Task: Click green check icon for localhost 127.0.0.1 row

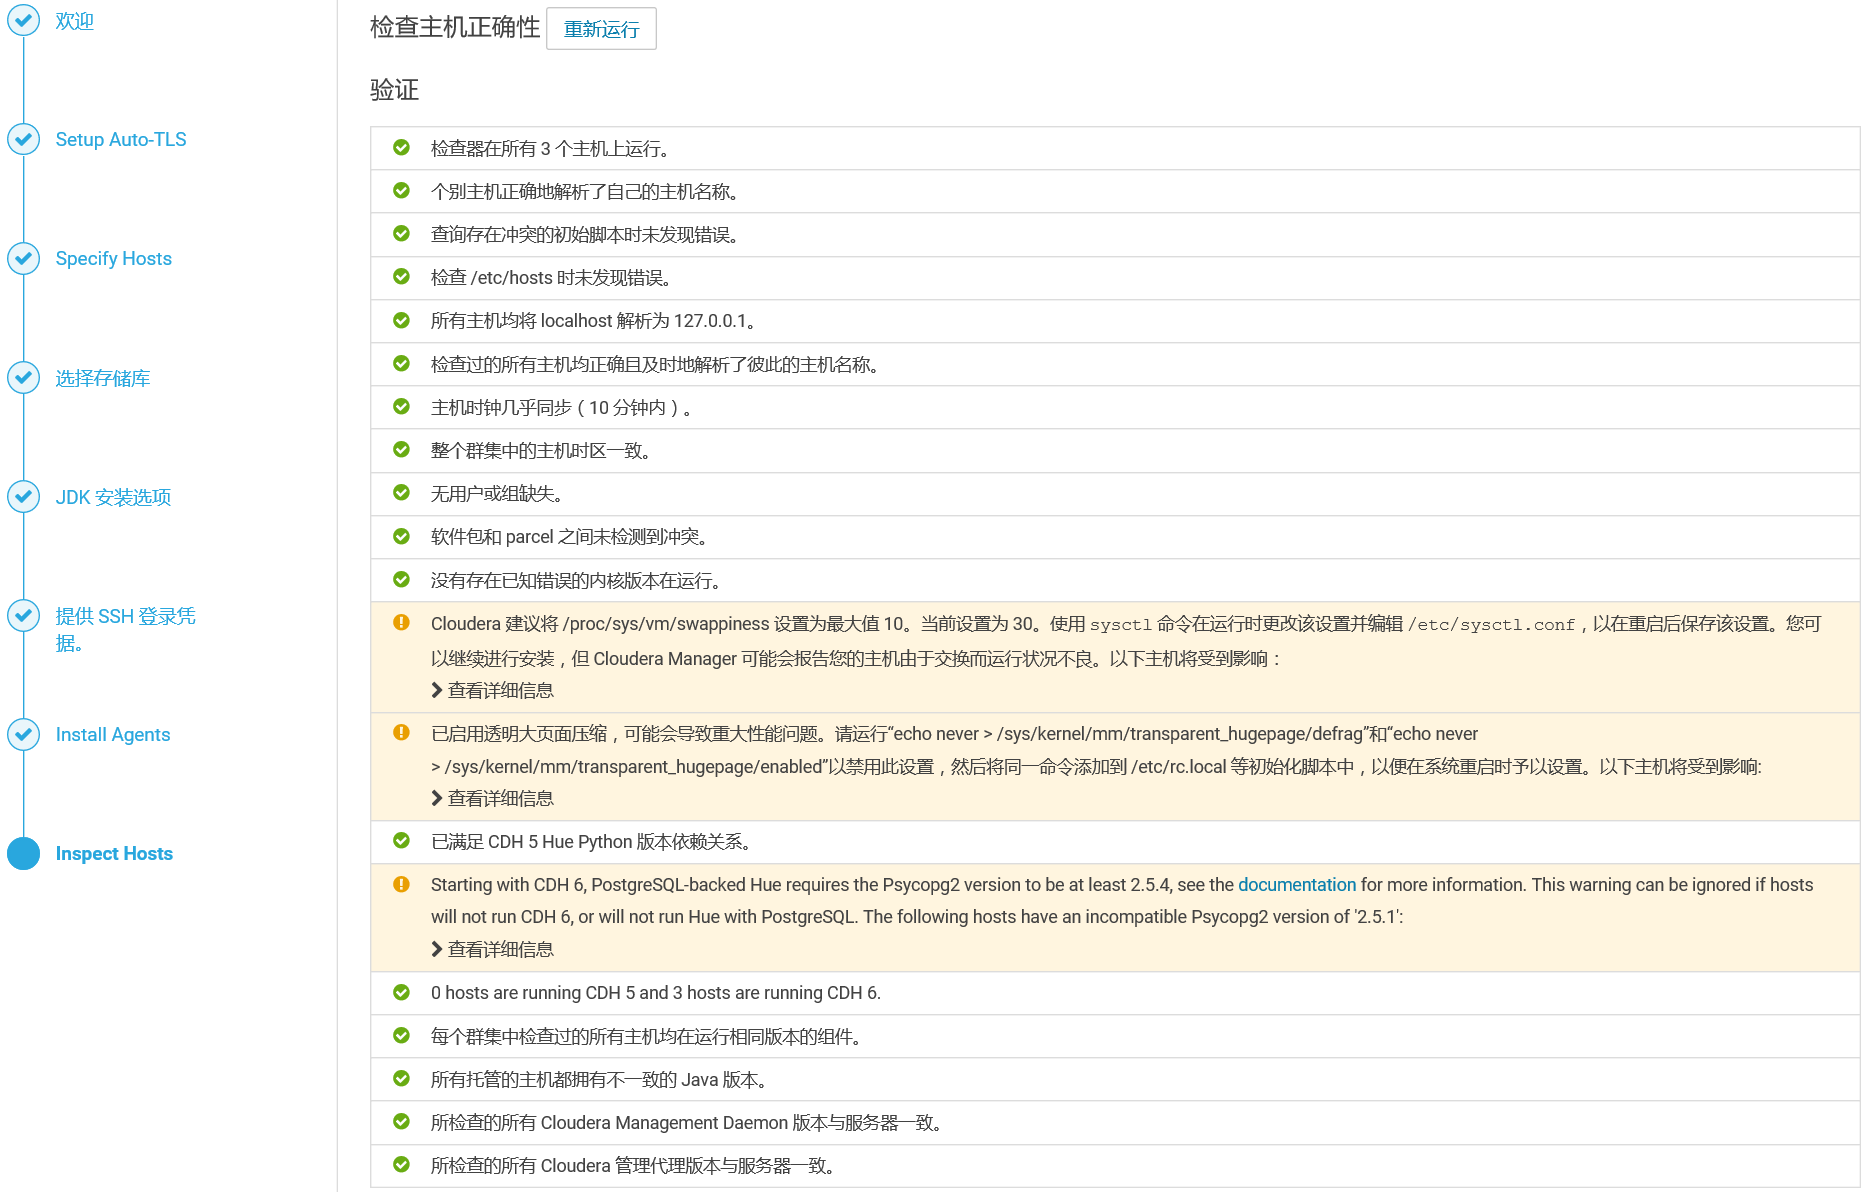Action: coord(401,320)
